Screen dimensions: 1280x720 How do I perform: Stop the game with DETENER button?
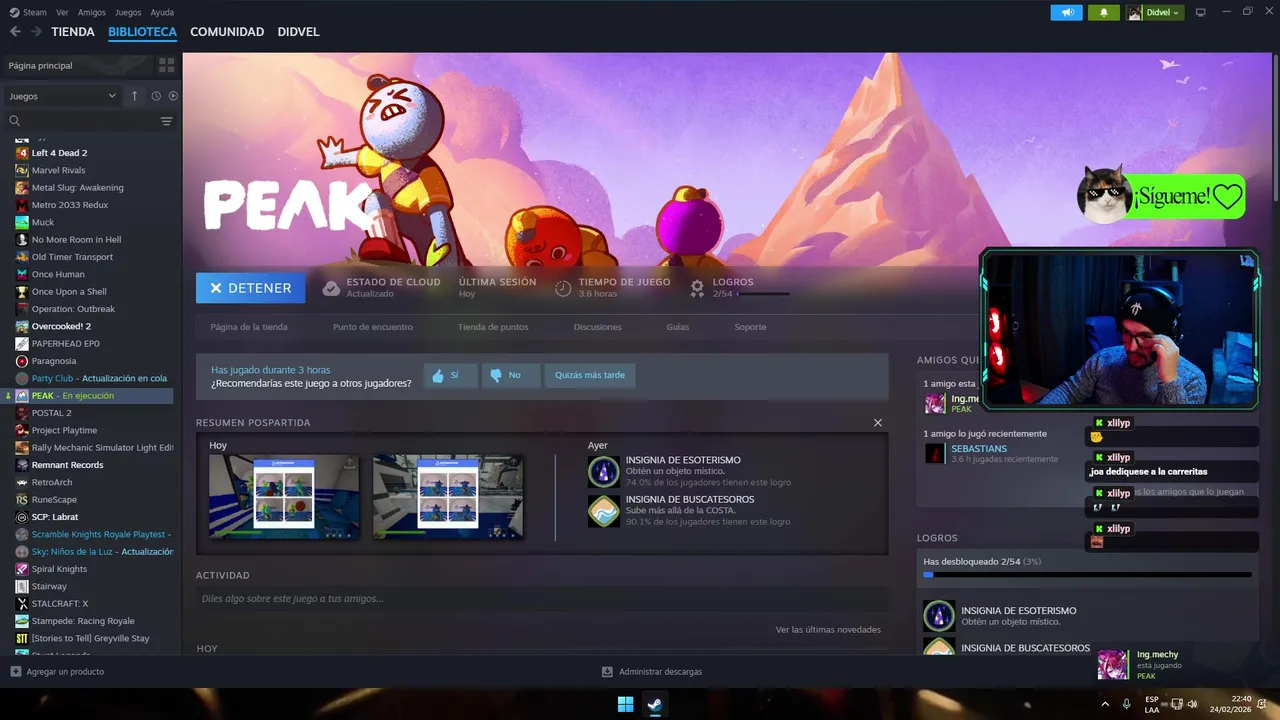tap(250, 288)
